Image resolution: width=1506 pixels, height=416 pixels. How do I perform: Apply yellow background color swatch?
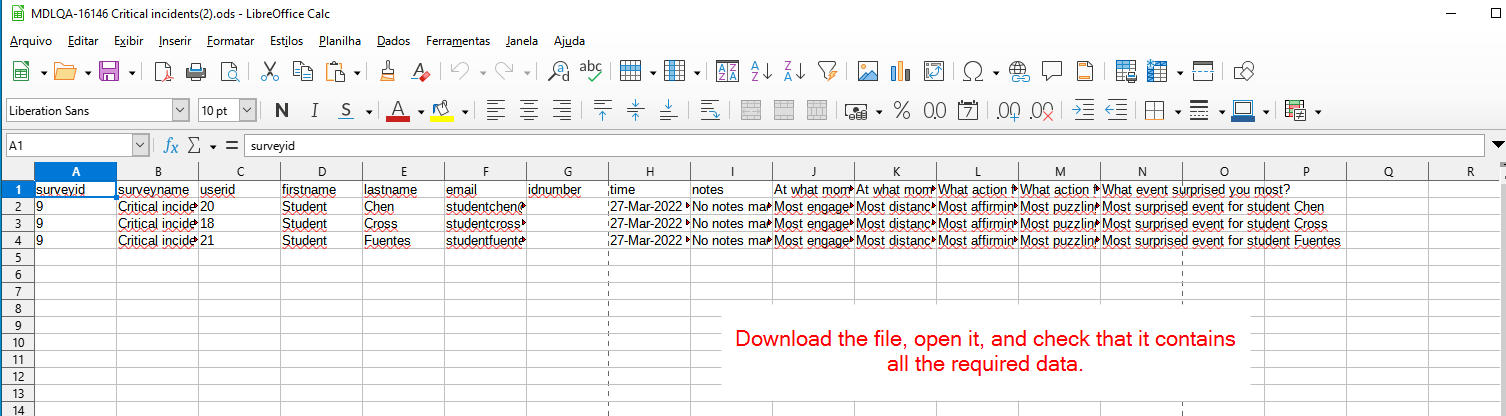pyautogui.click(x=442, y=110)
